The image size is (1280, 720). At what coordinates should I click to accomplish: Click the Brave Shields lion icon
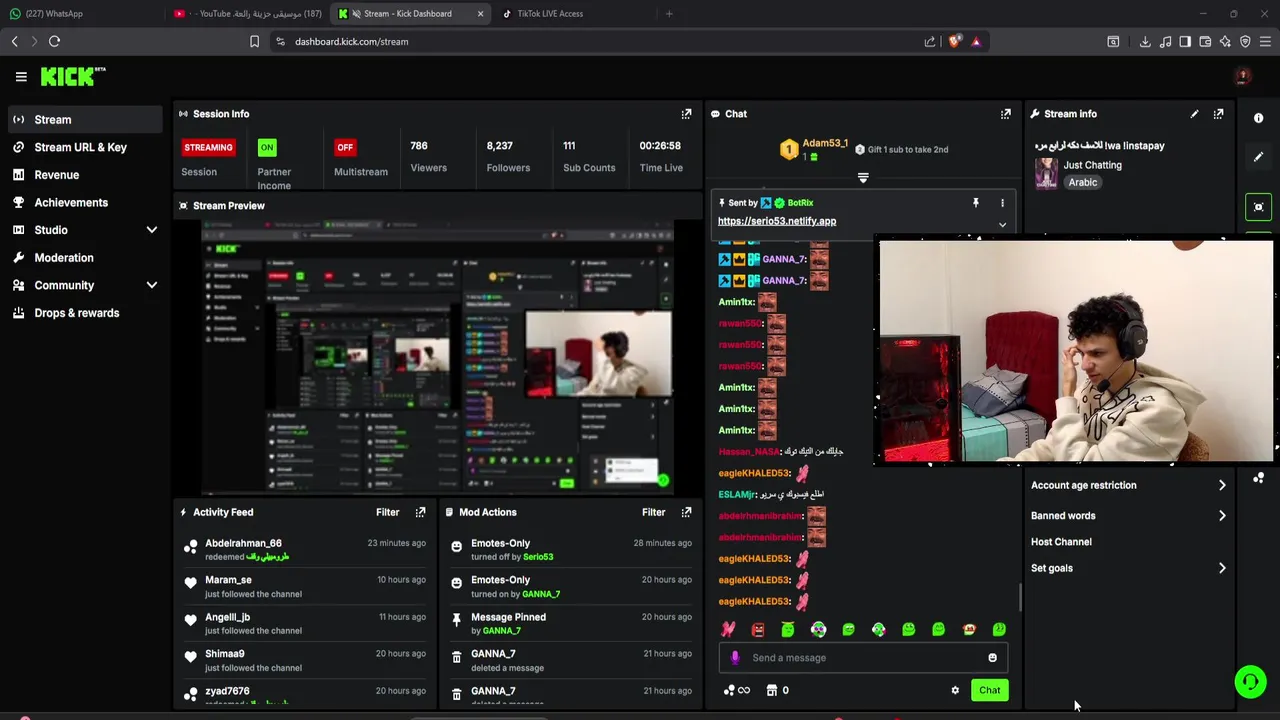954,41
